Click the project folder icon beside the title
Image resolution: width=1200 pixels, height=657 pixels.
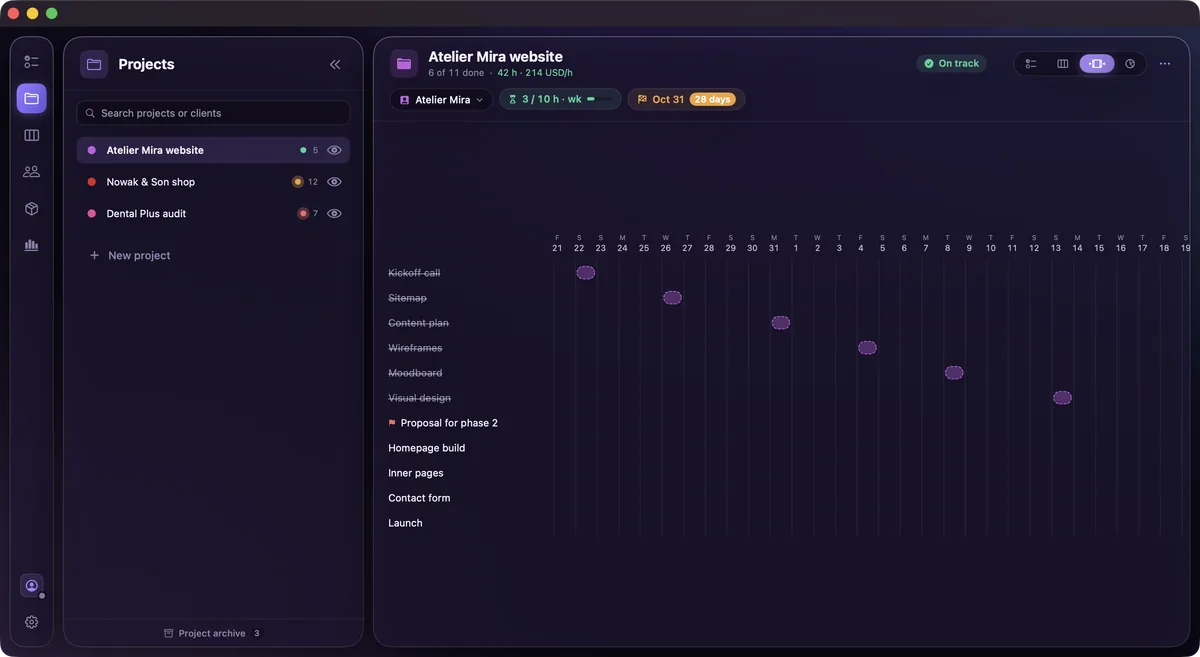404,64
